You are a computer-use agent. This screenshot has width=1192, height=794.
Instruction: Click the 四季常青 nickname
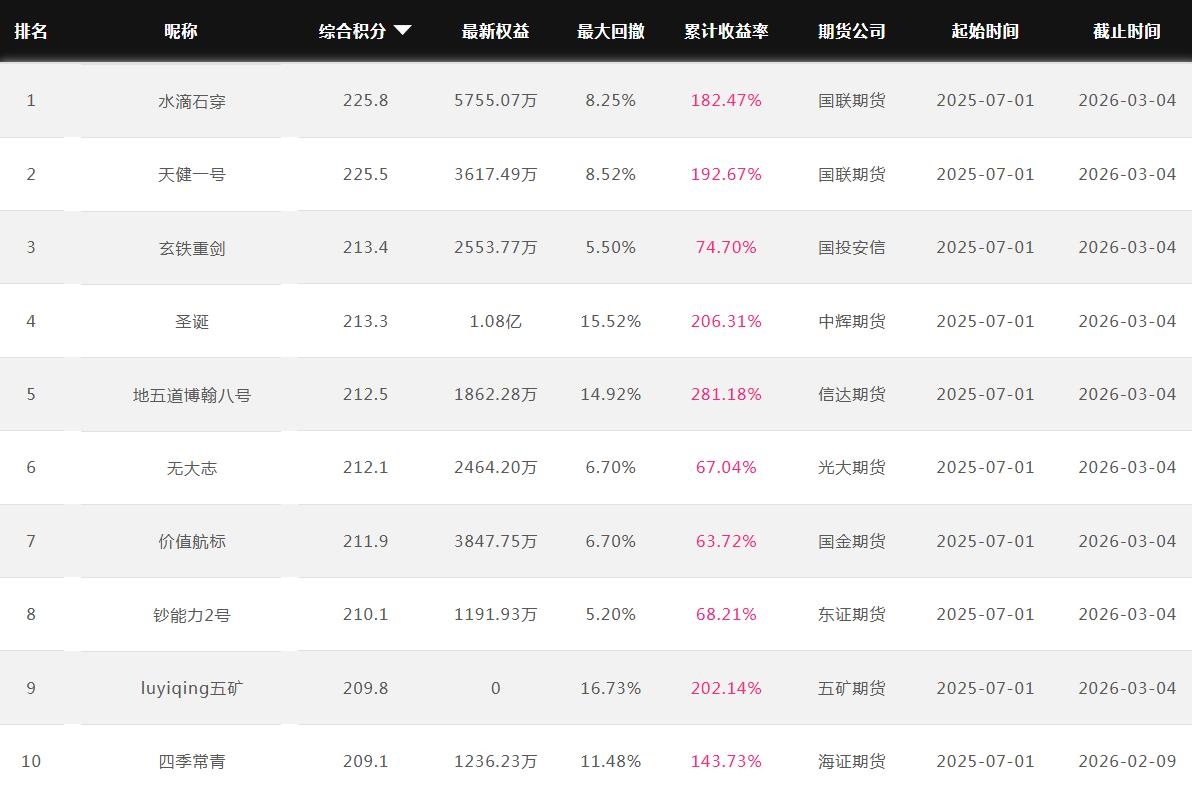pos(192,762)
